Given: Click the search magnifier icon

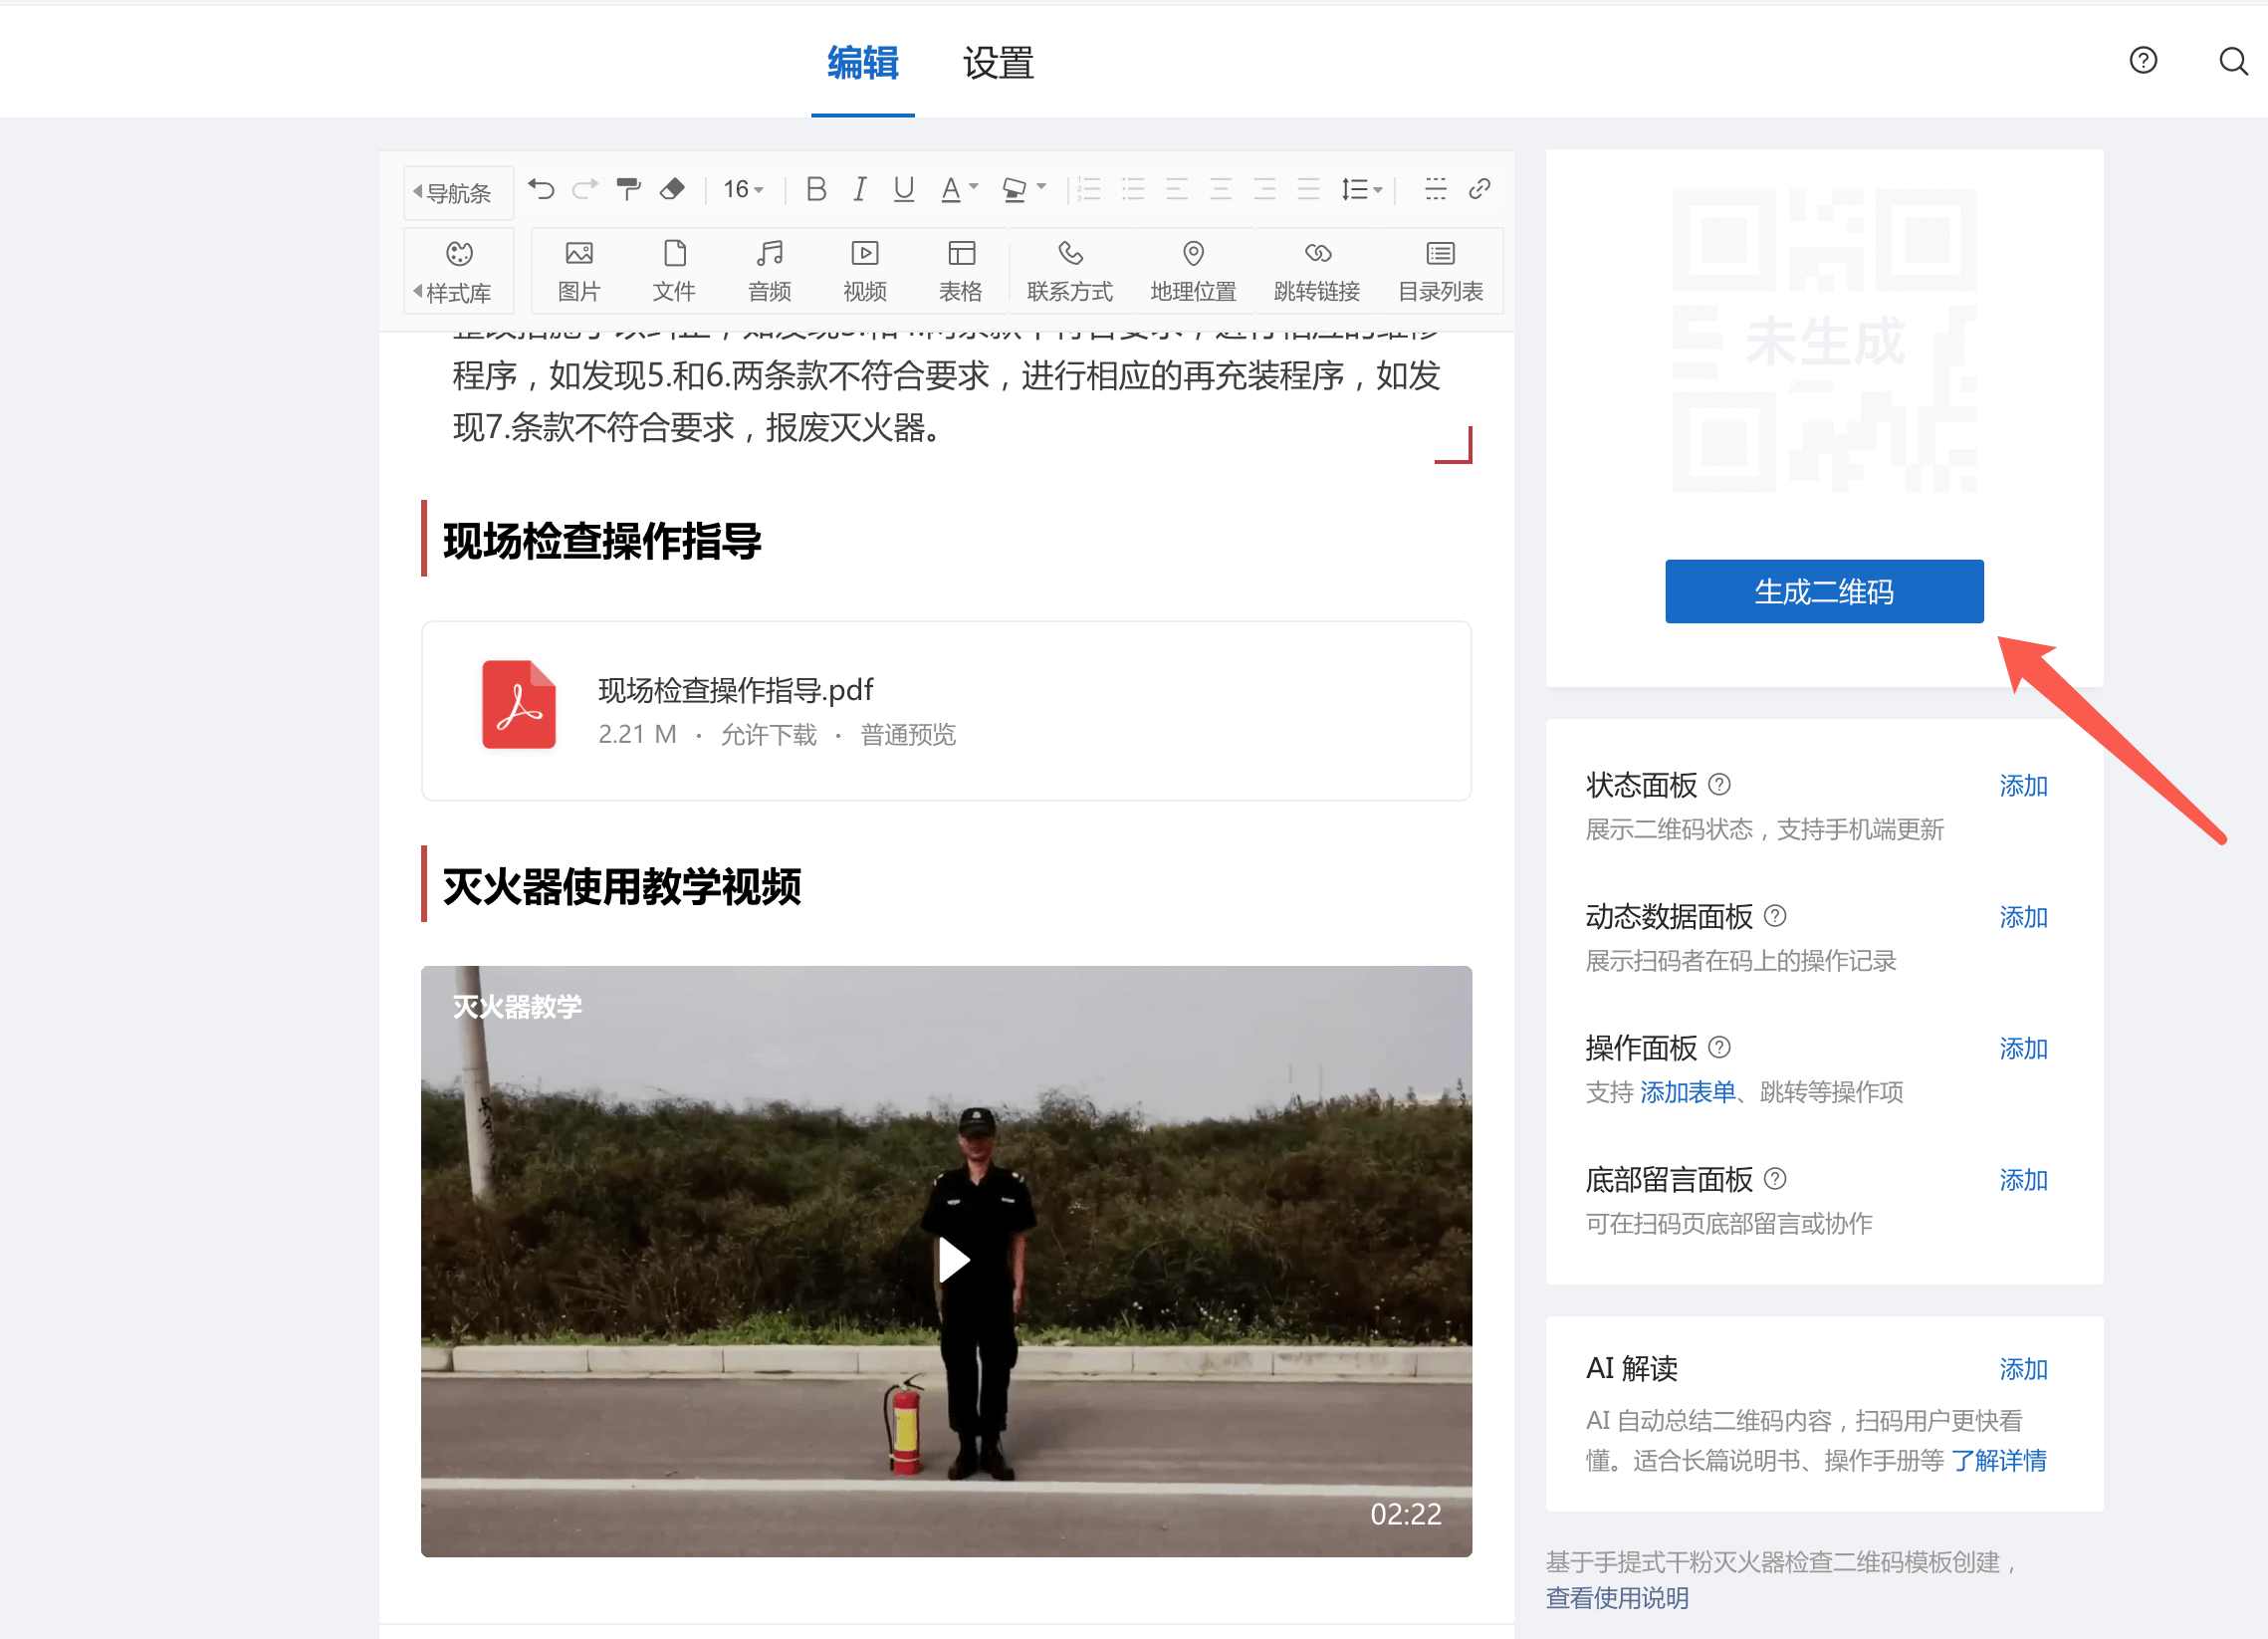Looking at the screenshot, I should (2233, 61).
